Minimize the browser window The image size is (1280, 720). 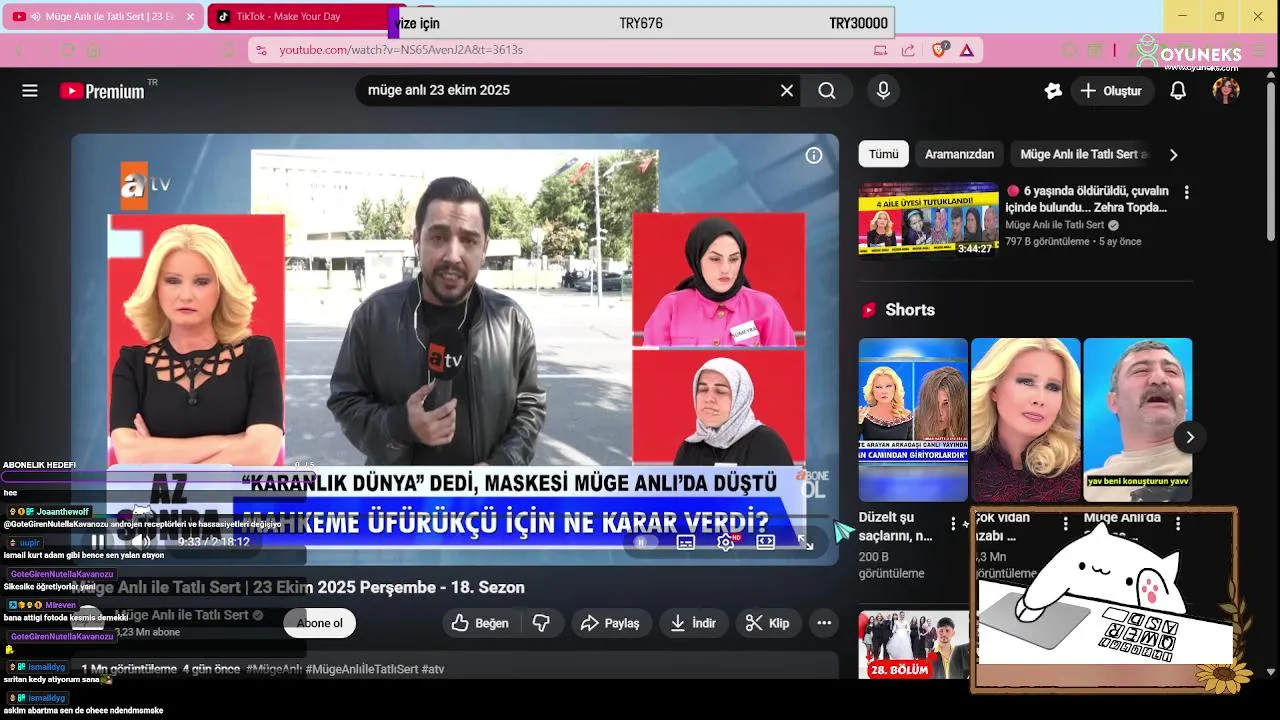[1182, 17]
